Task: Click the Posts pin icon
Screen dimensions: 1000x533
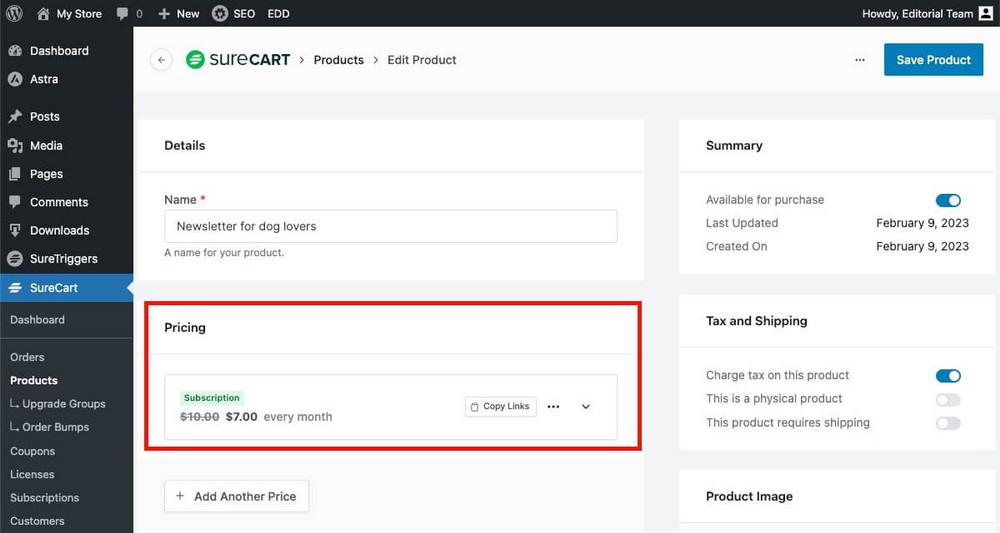Action: [x=15, y=117]
